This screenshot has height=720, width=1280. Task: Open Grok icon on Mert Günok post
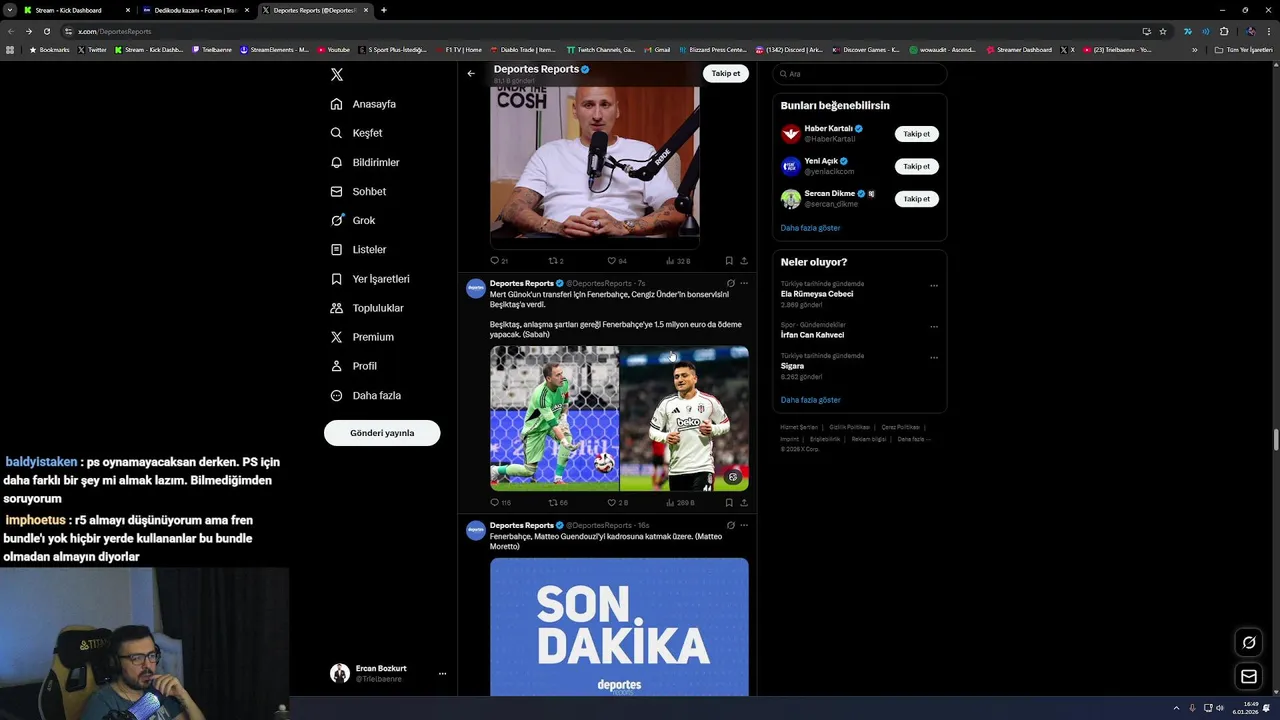tap(731, 283)
